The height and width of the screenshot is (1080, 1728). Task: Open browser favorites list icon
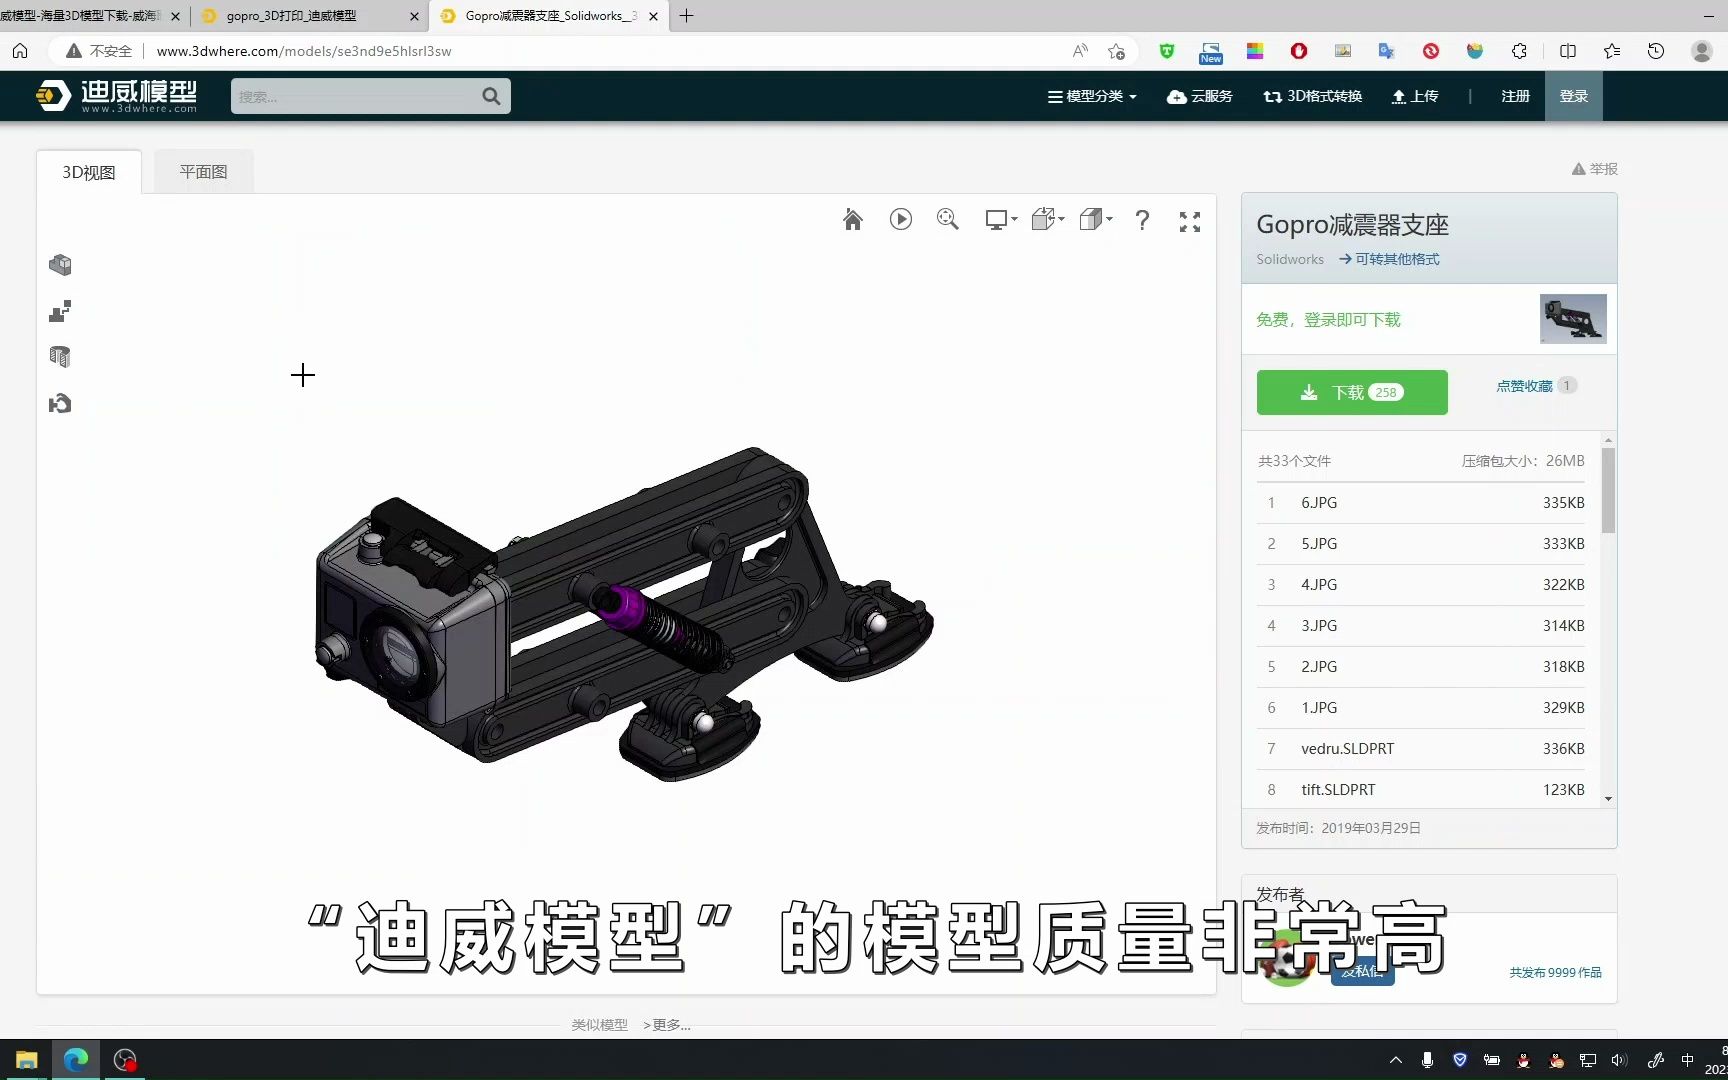[x=1612, y=51]
